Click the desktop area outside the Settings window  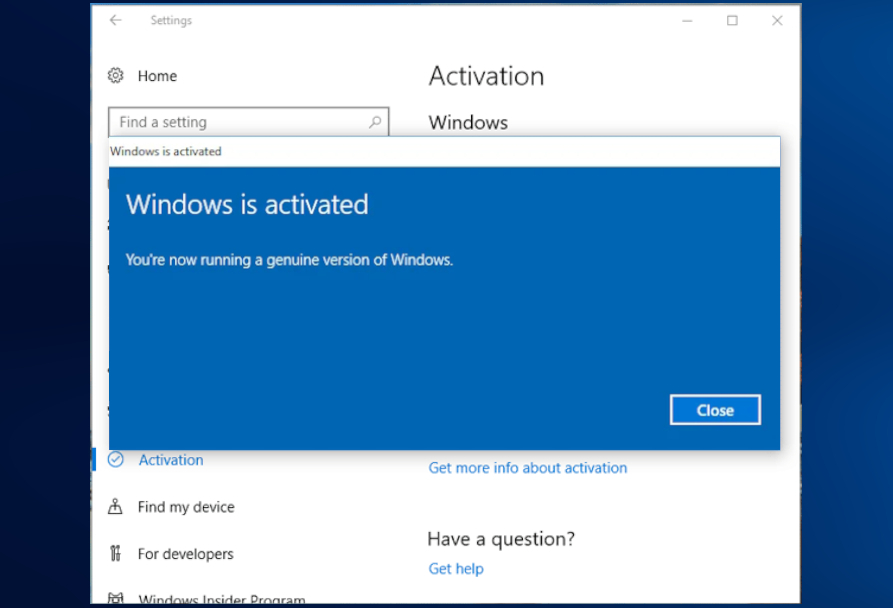(x=45, y=300)
